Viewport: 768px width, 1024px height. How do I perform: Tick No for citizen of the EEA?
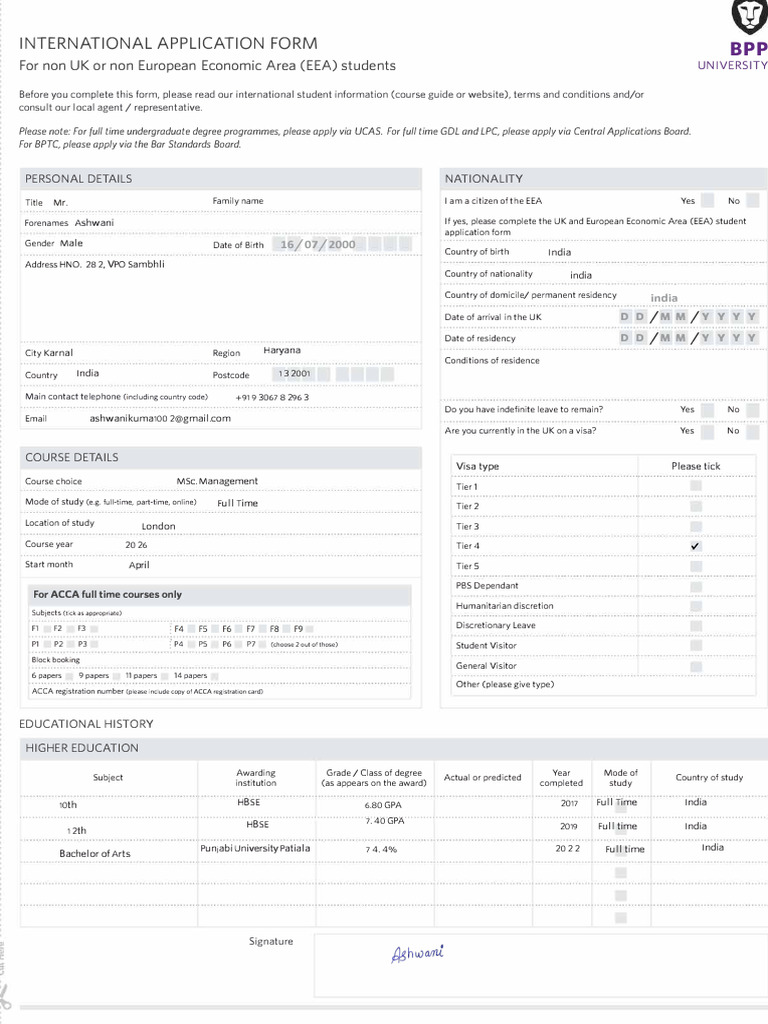coord(753,200)
